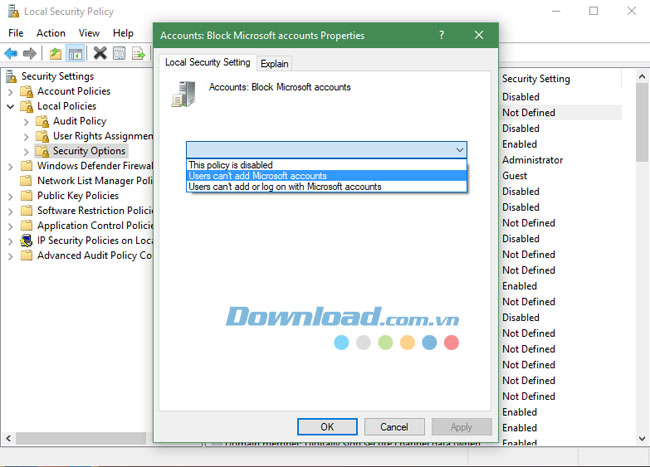Expand the Audit Policy node
This screenshot has height=467, width=650.
point(26,122)
